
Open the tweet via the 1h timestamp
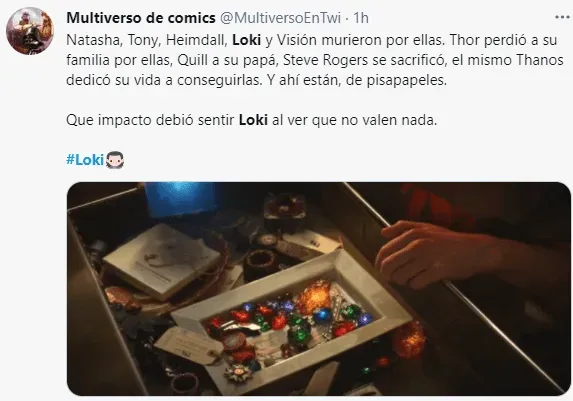pyautogui.click(x=361, y=18)
